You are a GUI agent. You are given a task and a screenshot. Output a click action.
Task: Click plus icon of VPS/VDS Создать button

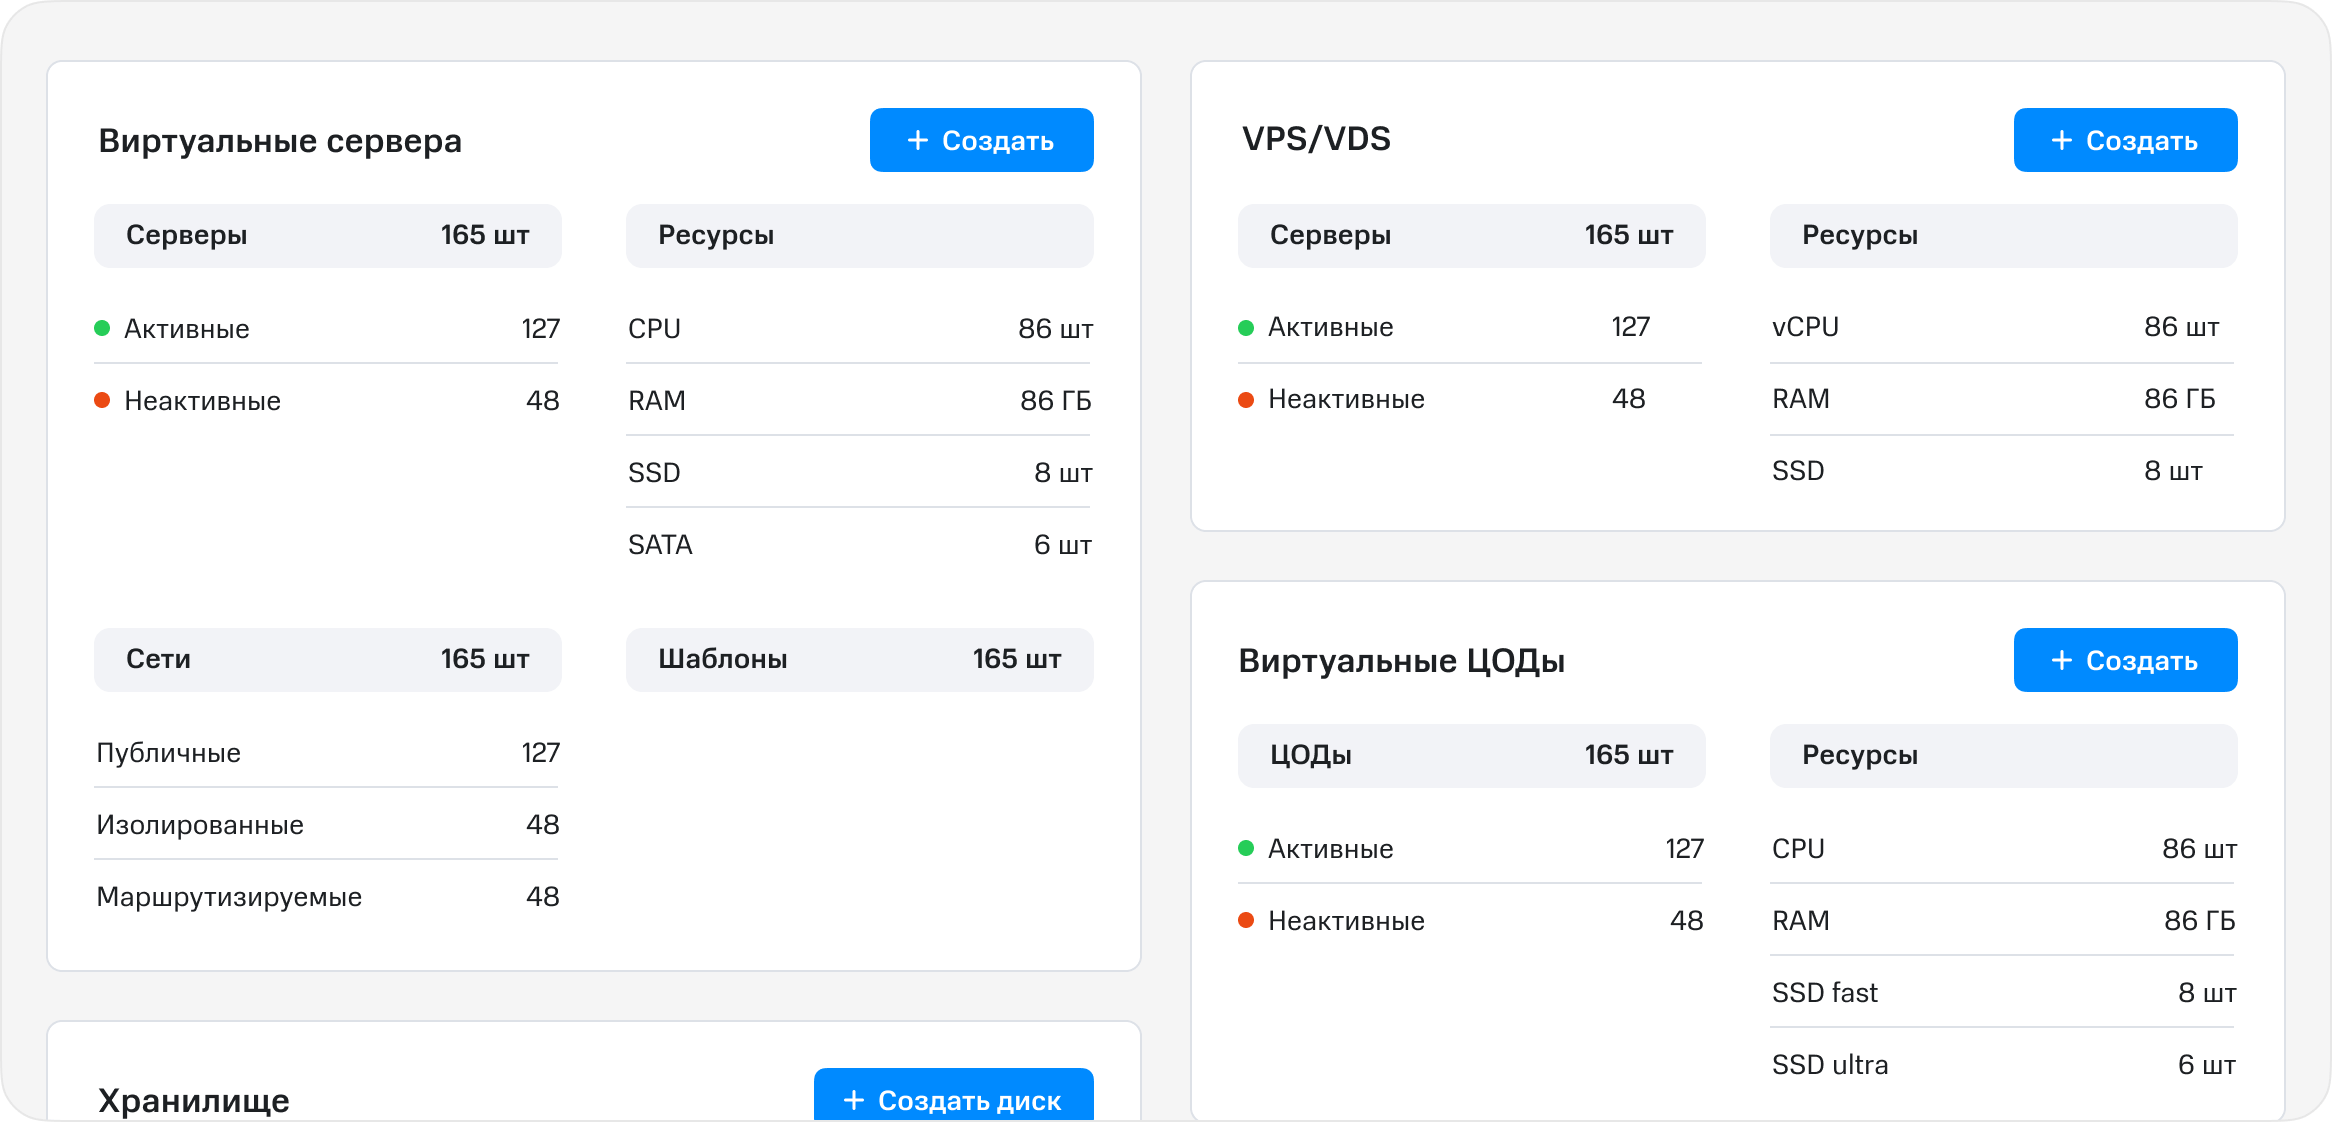(x=2061, y=140)
